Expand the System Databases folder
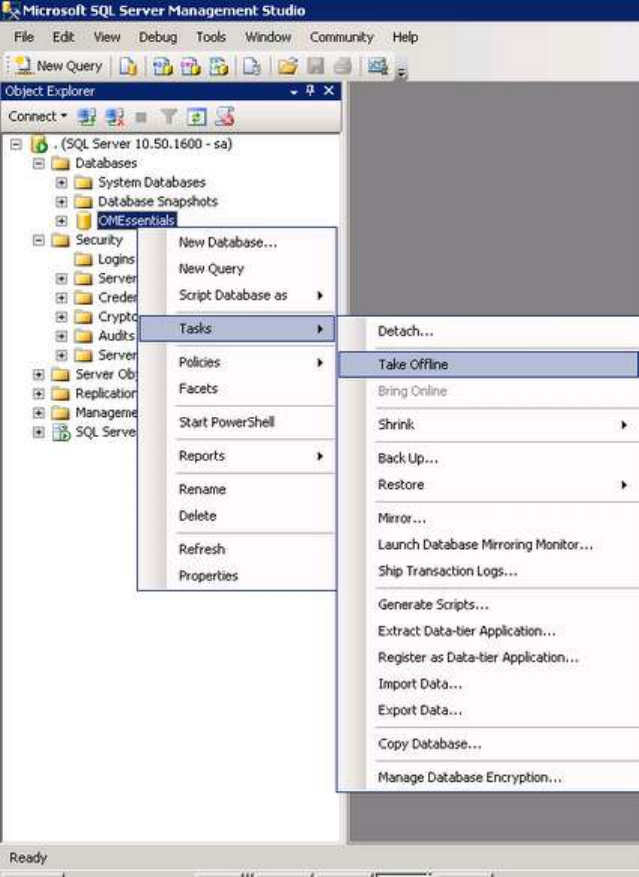The image size is (639, 877). click(x=61, y=182)
